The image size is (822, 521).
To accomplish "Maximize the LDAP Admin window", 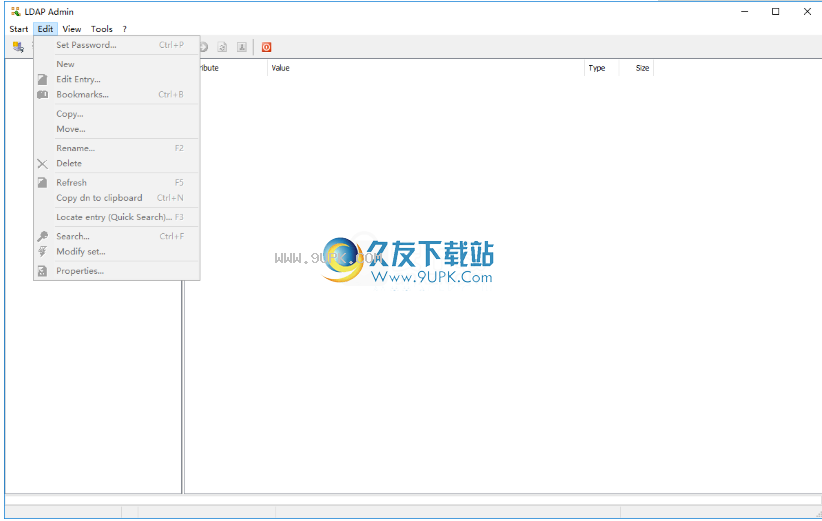I will coord(775,12).
